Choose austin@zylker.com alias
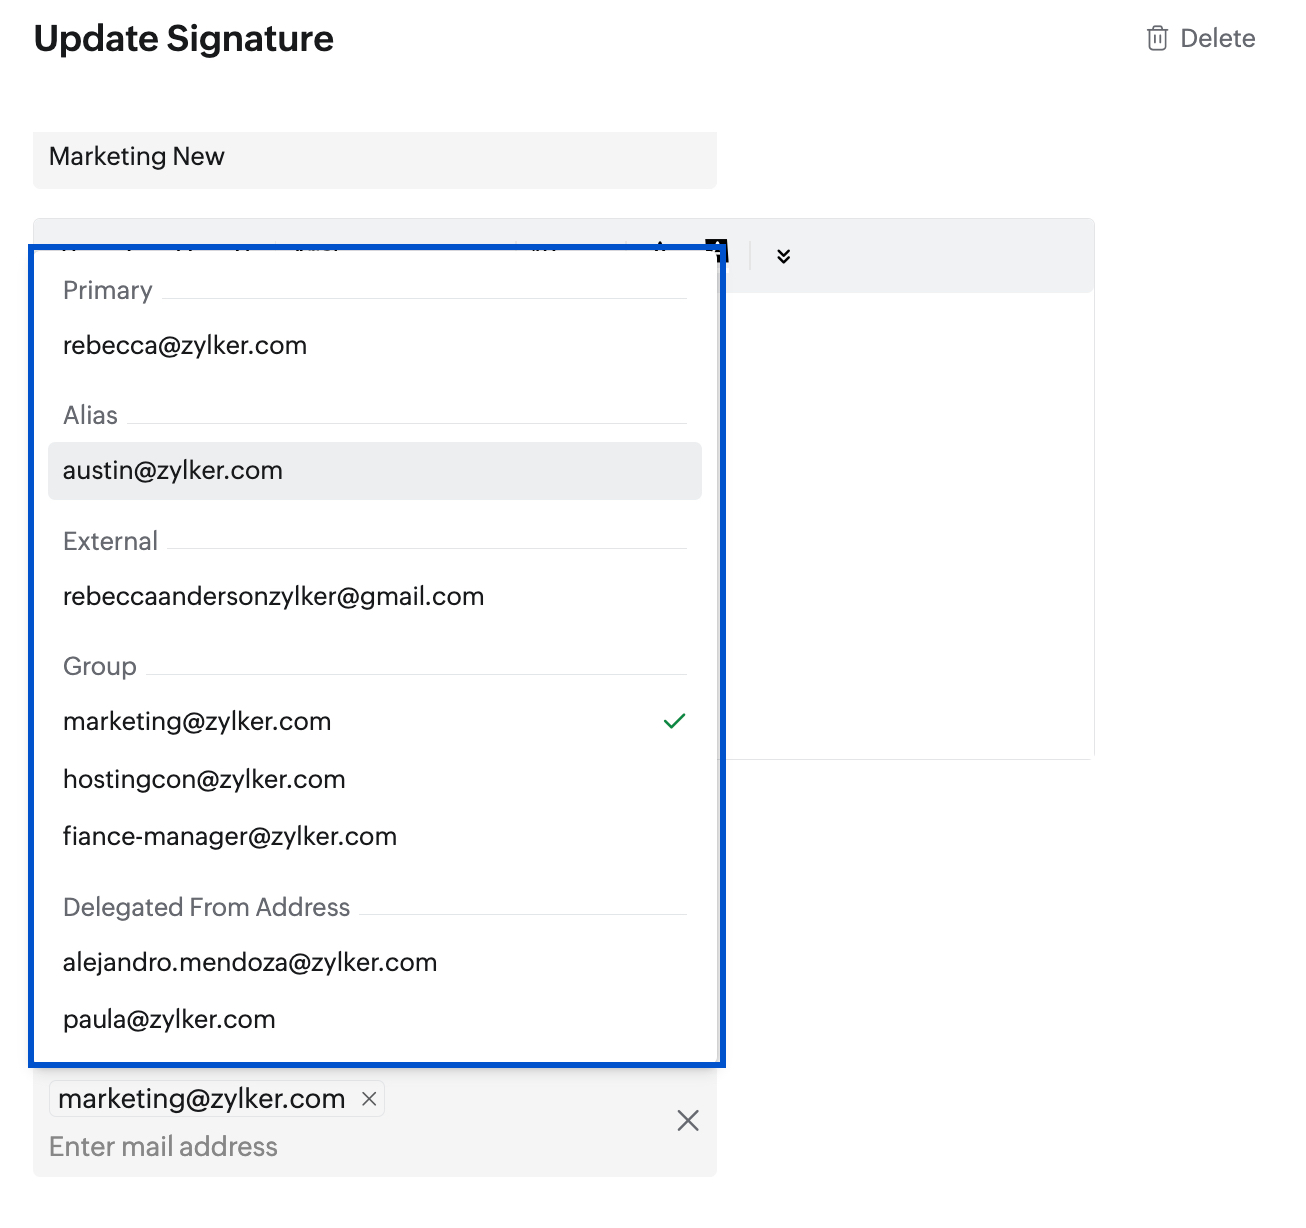1306x1228 pixels. point(375,471)
